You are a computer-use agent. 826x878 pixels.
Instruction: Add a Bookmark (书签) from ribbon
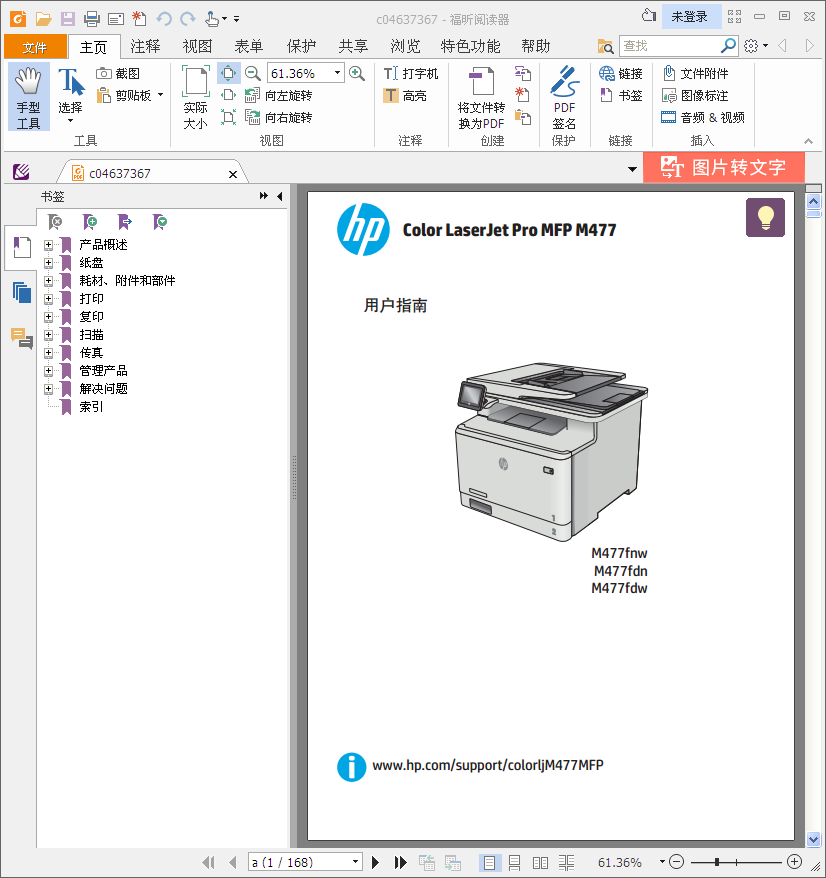[x=620, y=95]
